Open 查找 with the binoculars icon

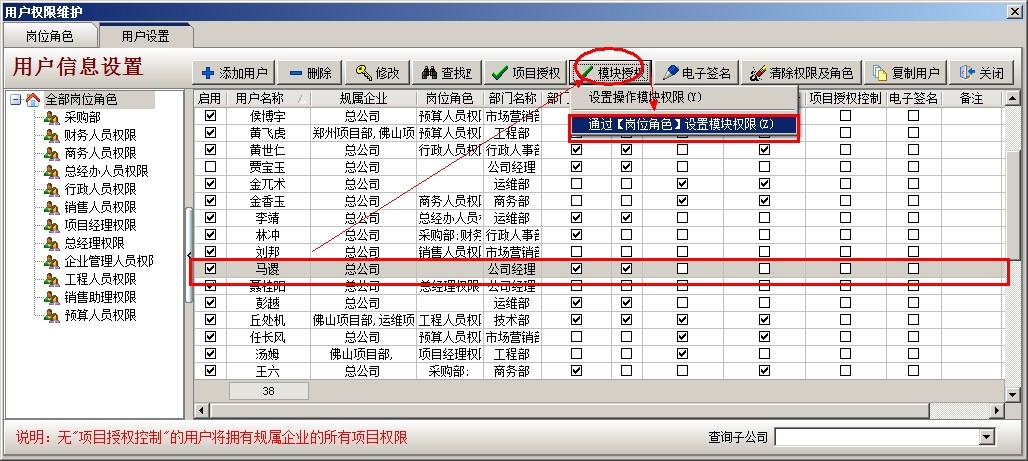(x=445, y=73)
